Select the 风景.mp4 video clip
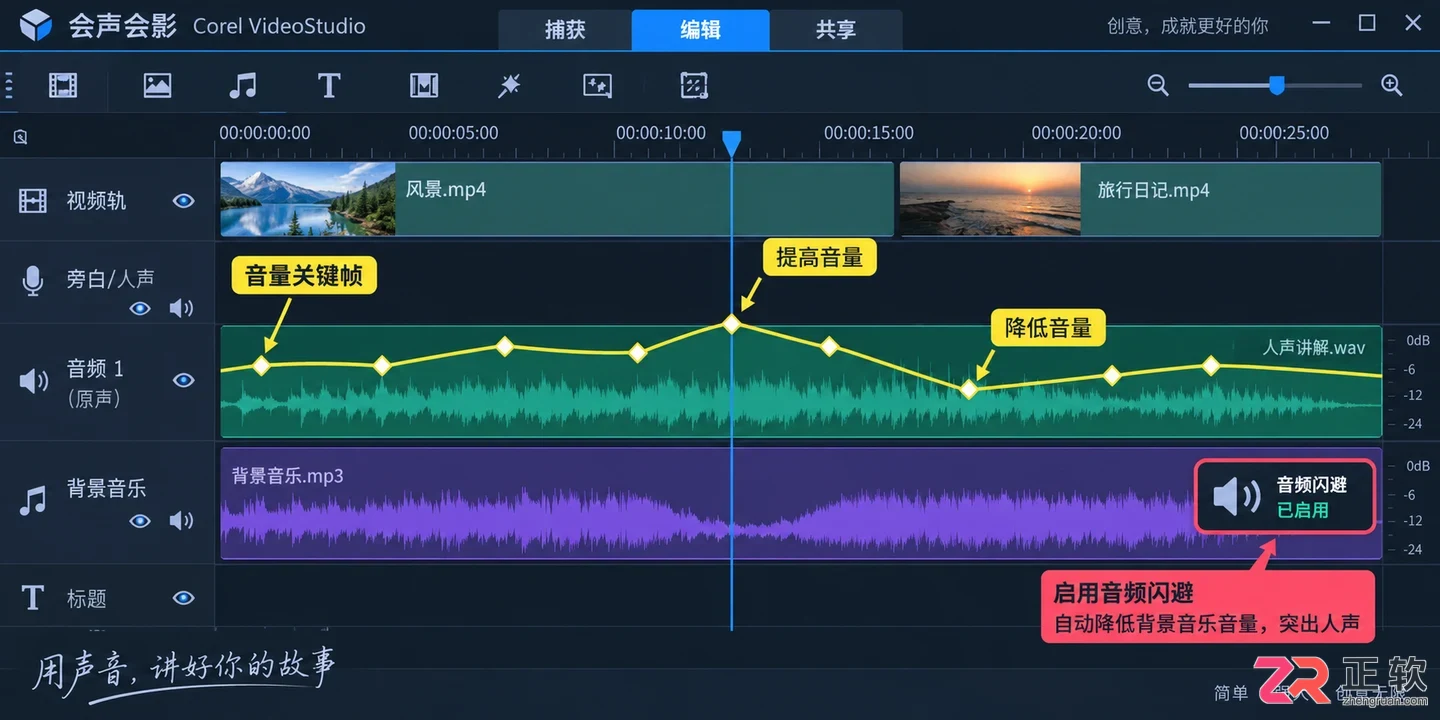This screenshot has height=720, width=1440. pos(556,199)
